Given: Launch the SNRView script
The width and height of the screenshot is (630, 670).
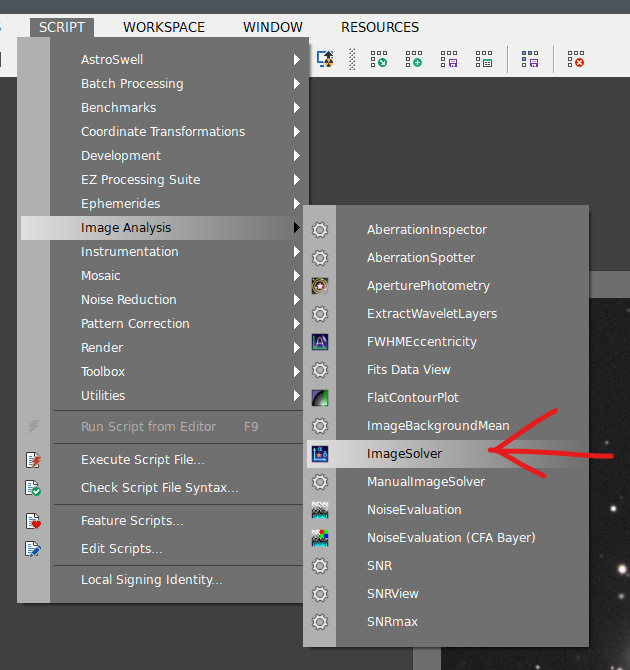Looking at the screenshot, I should pyautogui.click(x=393, y=594).
